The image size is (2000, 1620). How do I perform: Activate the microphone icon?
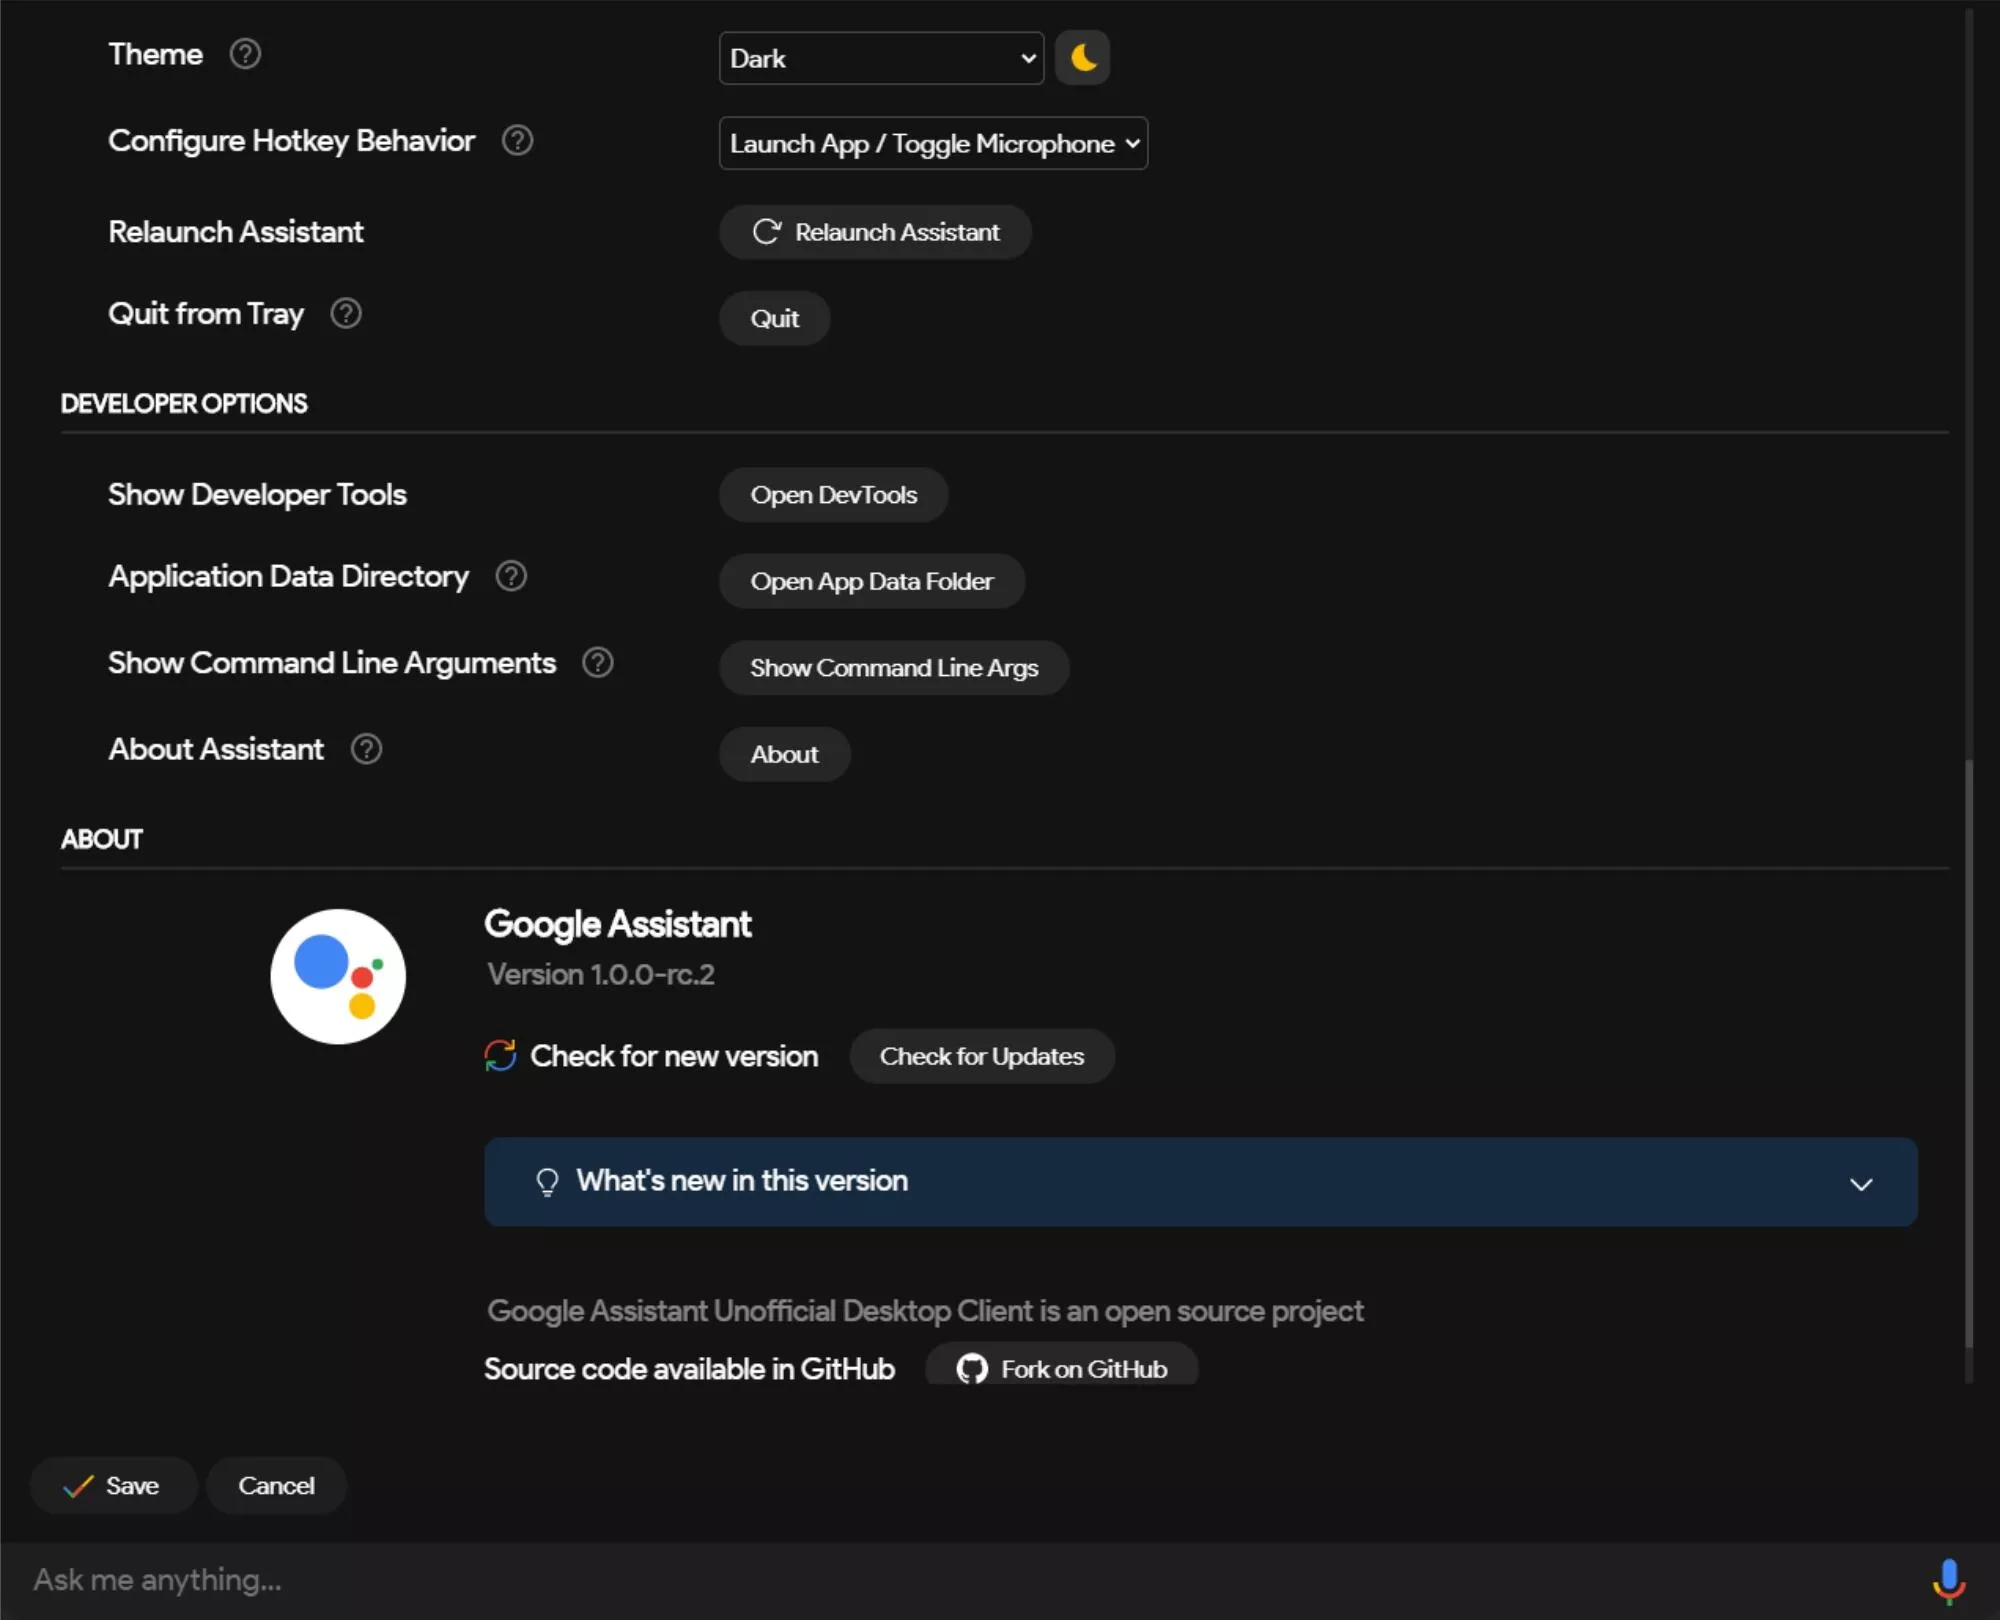(x=1949, y=1581)
